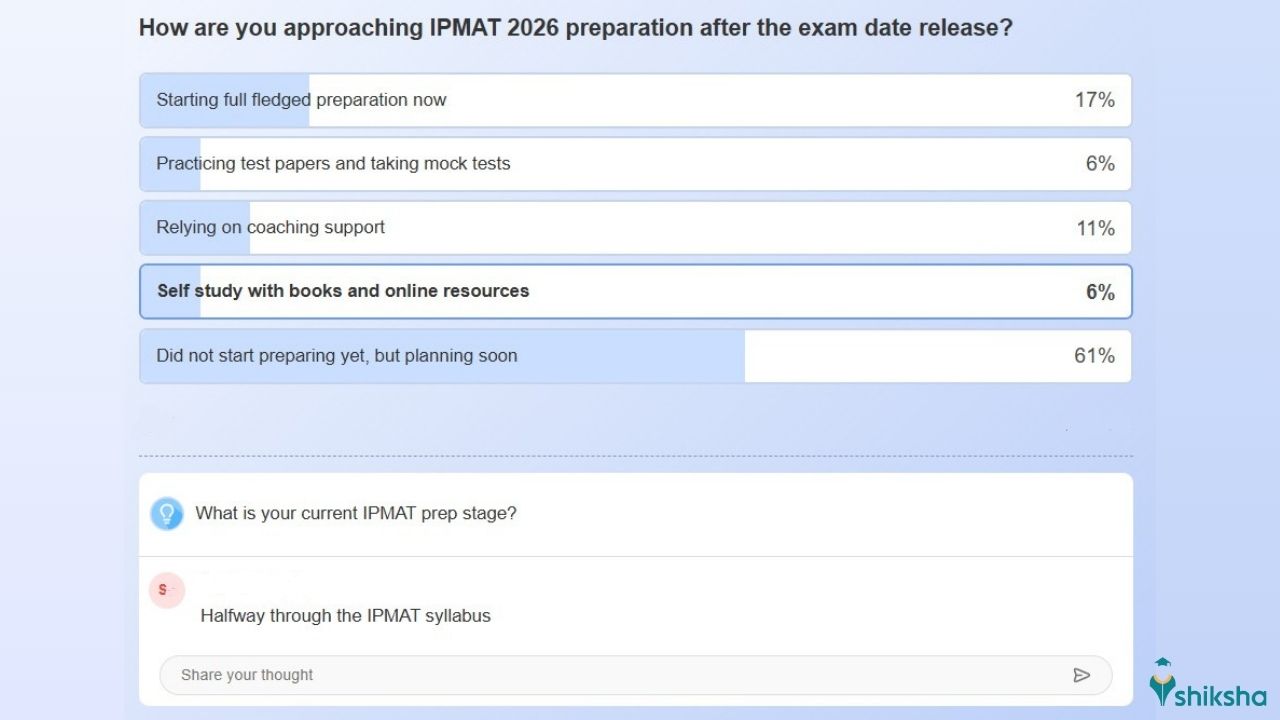Open the 'Halfway through the IPMAT syllabus' comment
This screenshot has width=1280, height=720.
click(x=345, y=616)
